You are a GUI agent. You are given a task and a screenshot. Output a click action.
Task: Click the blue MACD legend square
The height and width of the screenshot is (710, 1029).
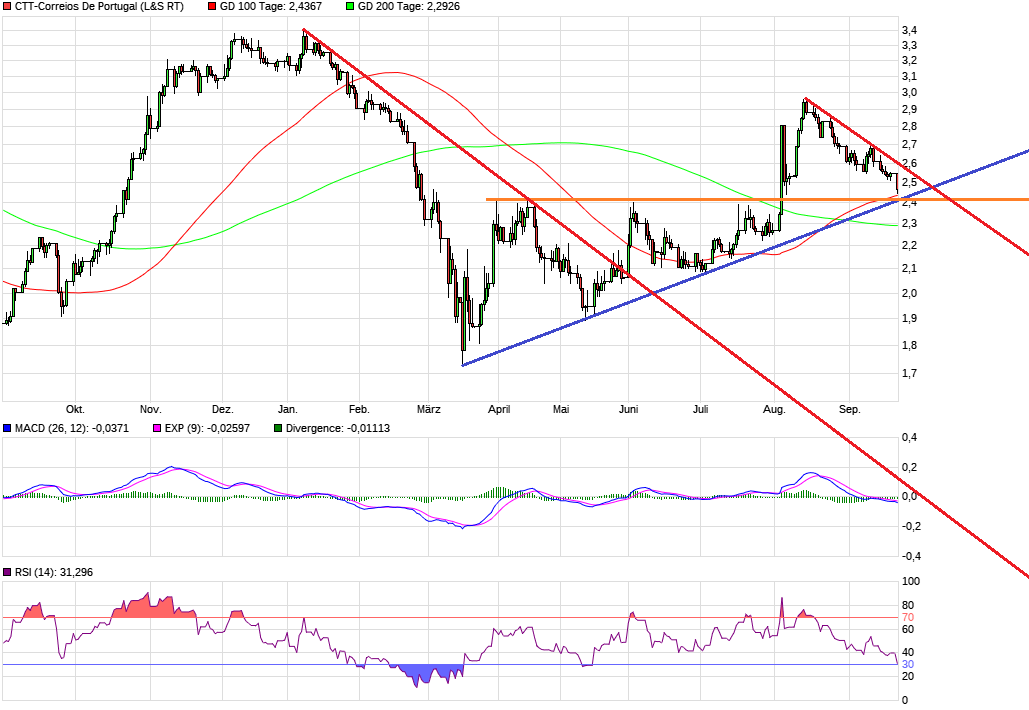pyautogui.click(x=8, y=427)
